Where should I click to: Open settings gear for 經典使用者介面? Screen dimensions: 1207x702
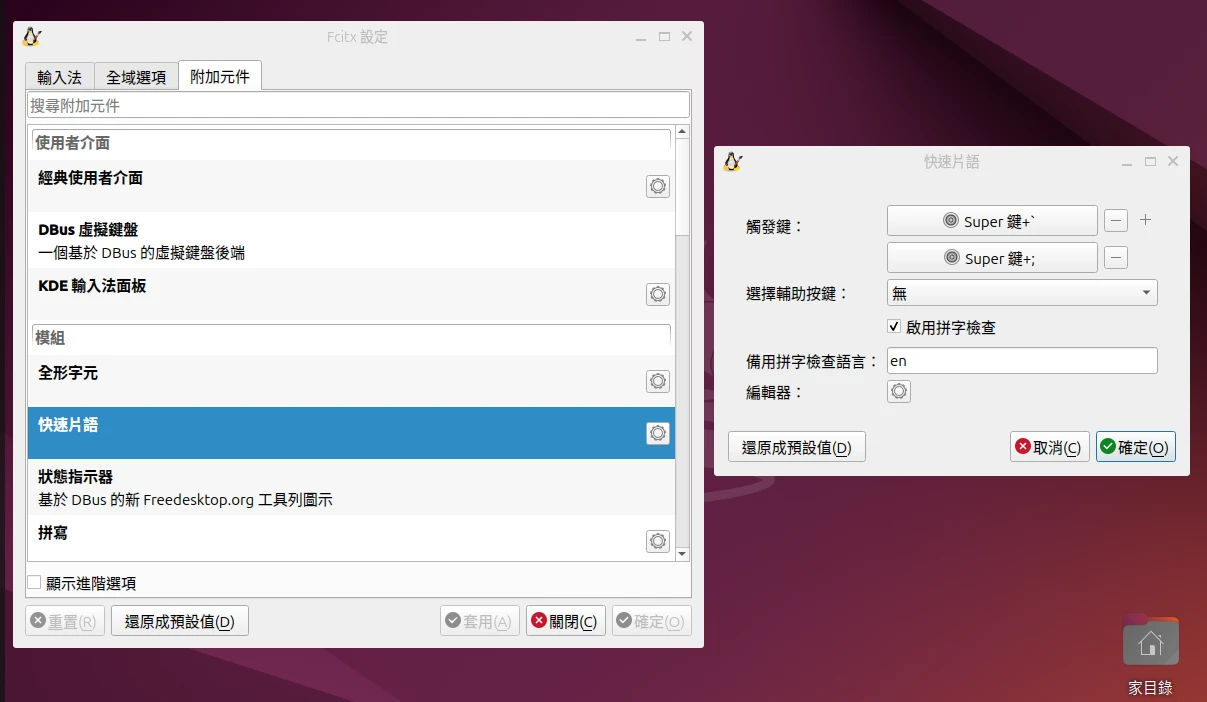point(657,186)
